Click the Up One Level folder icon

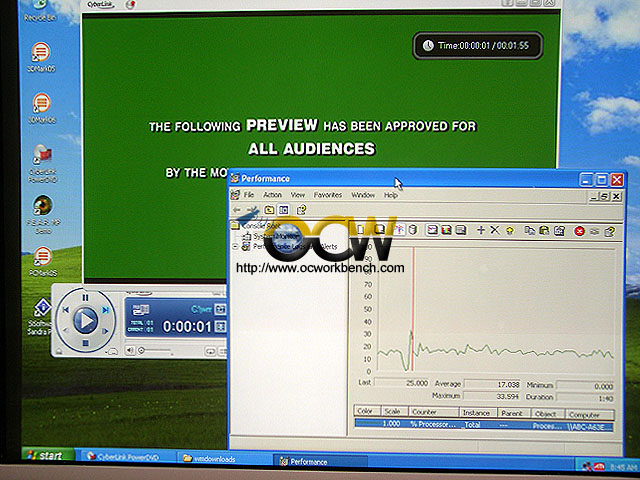(x=269, y=210)
